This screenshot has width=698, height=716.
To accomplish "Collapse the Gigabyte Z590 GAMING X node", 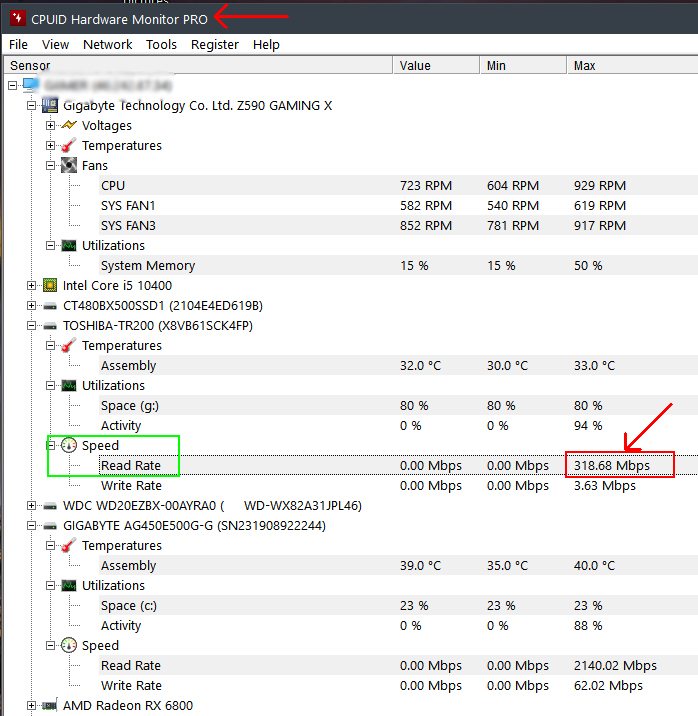I will [x=31, y=105].
